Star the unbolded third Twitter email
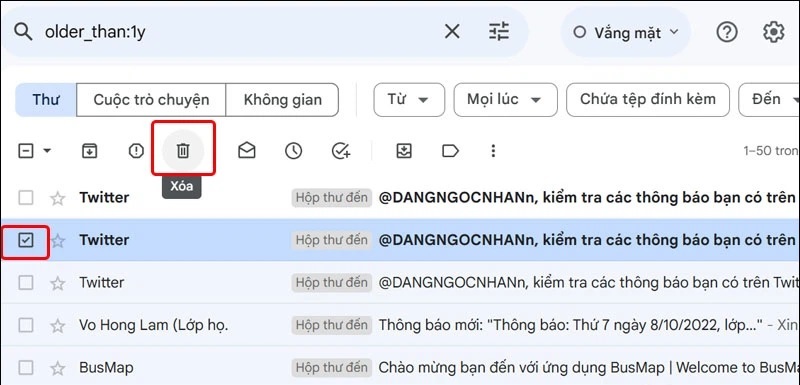 pos(58,283)
